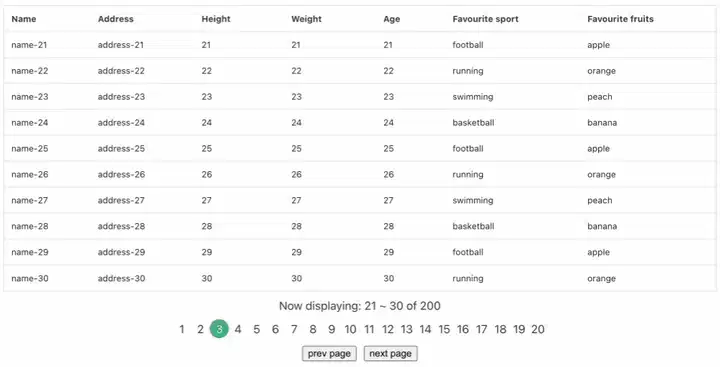Select the name-21 table row
720x367 pixels.
[x=360, y=45]
